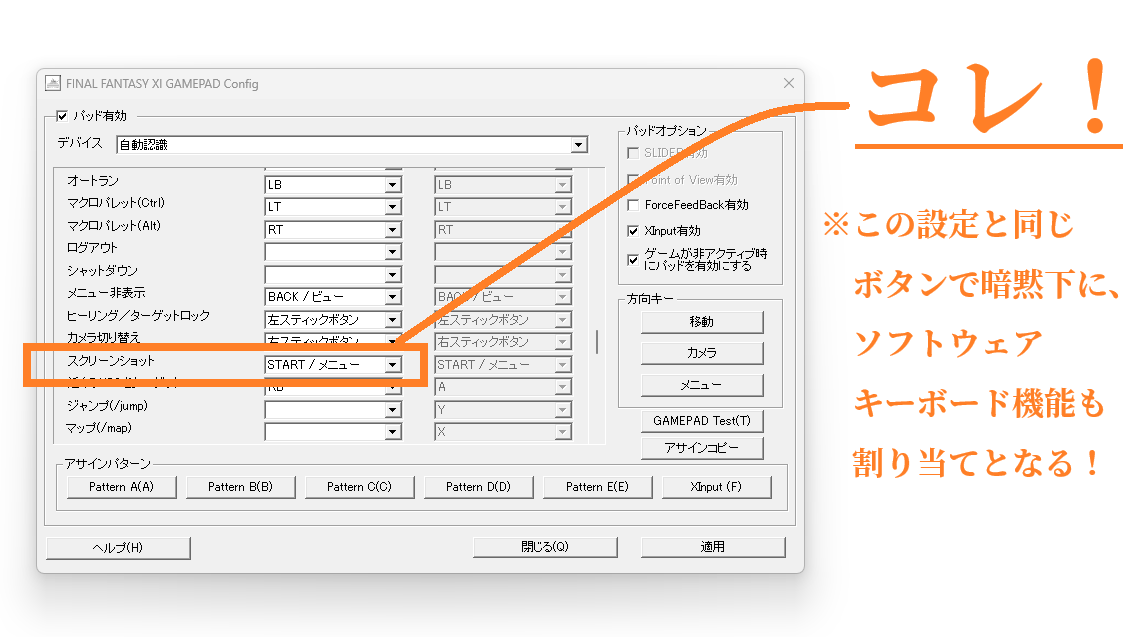Apply Pattern E(E) assignment

(x=597, y=487)
